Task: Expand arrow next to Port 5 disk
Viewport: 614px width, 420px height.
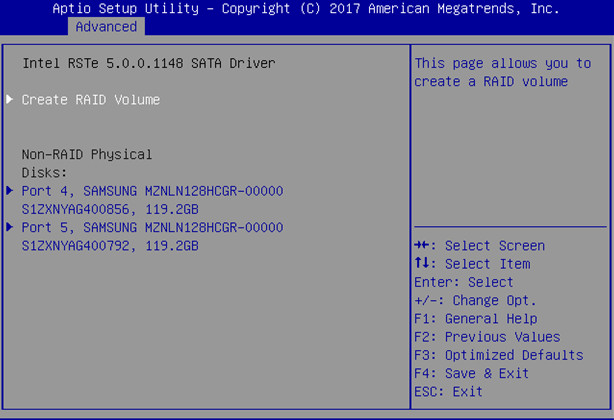Action: [10, 227]
